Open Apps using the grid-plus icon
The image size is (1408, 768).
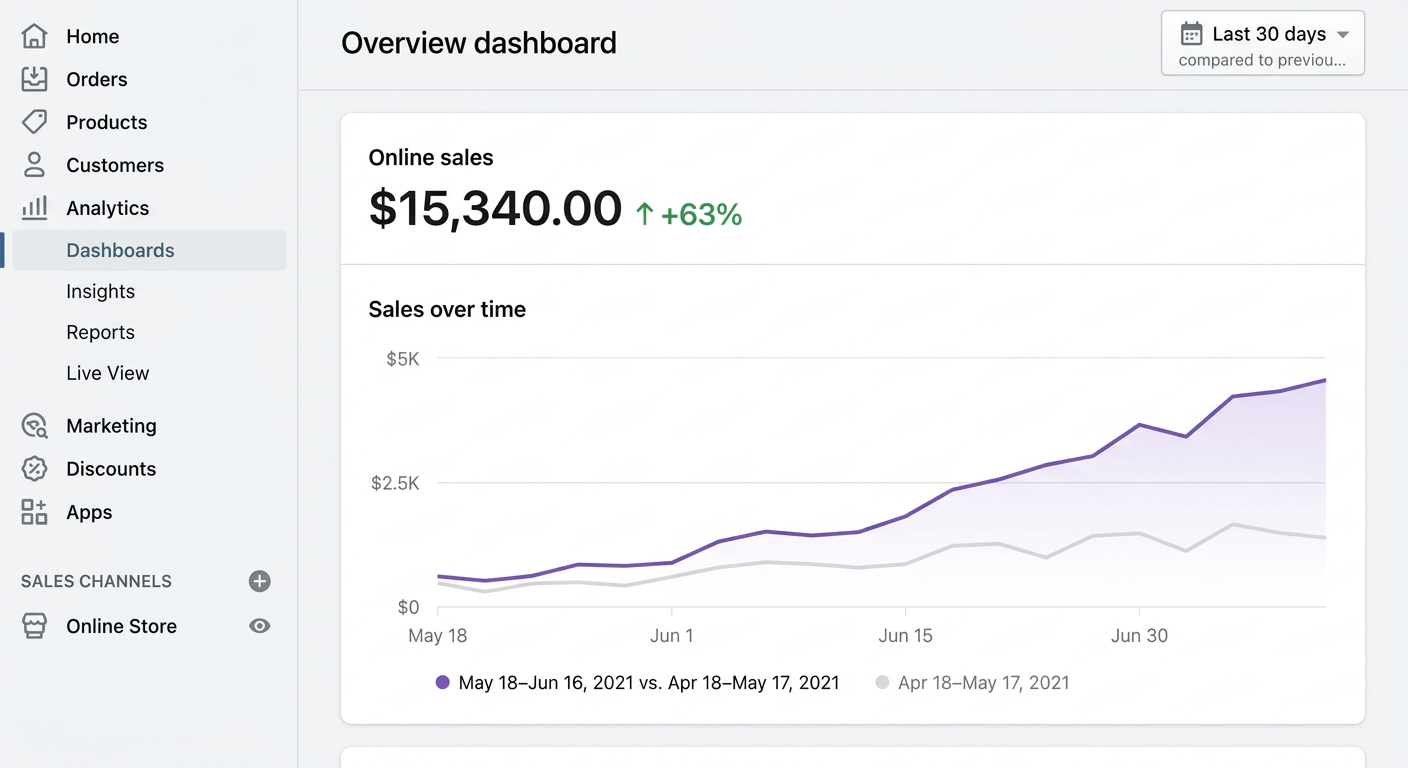tap(34, 512)
